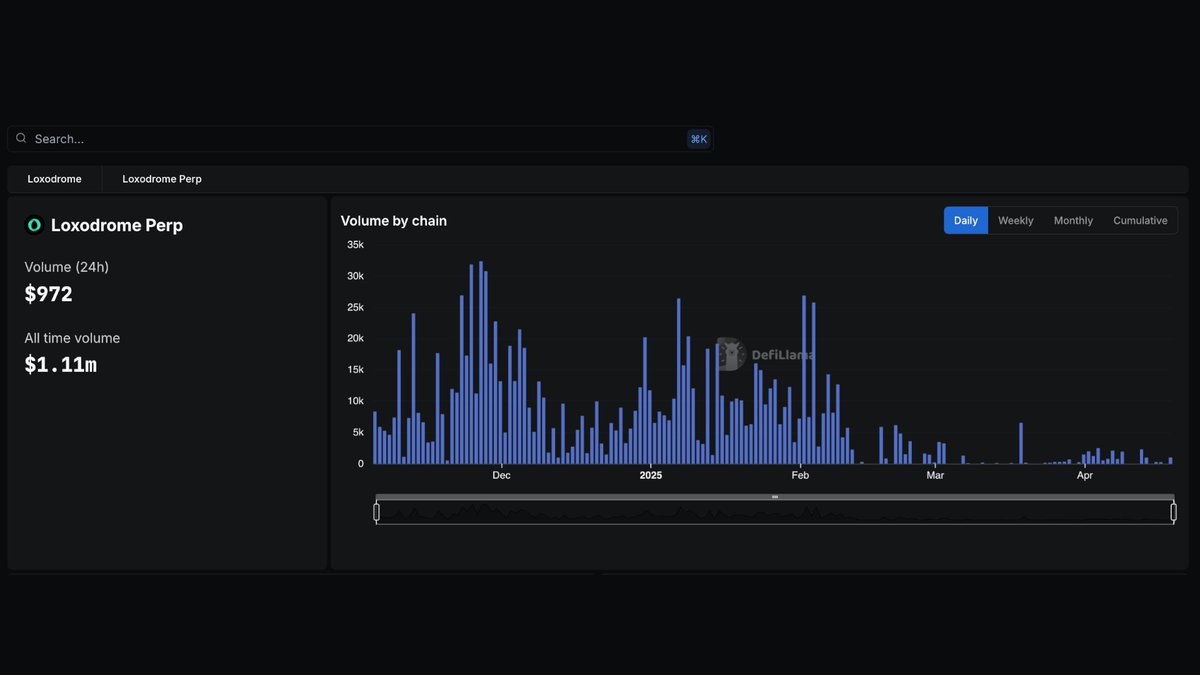Click the search magnifier icon
Screen dimensions: 1200x675
coord(21,138)
